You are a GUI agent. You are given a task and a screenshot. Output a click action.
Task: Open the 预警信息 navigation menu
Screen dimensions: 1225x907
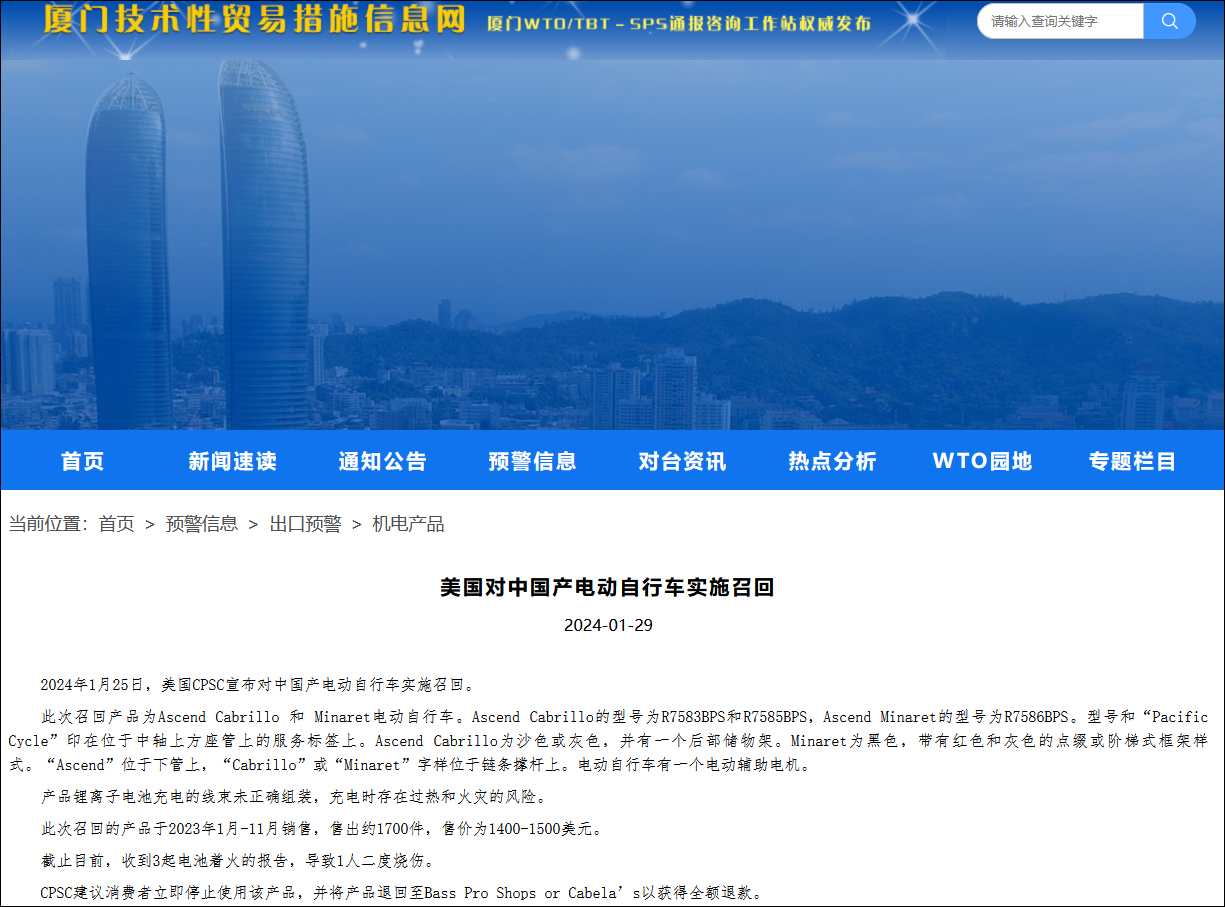point(532,461)
